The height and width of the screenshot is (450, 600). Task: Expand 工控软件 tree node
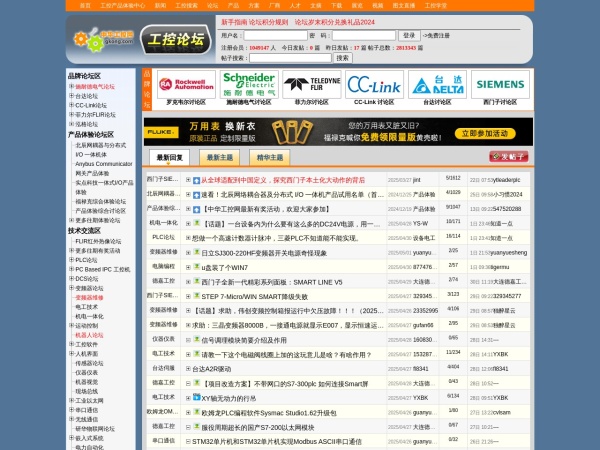[71, 344]
